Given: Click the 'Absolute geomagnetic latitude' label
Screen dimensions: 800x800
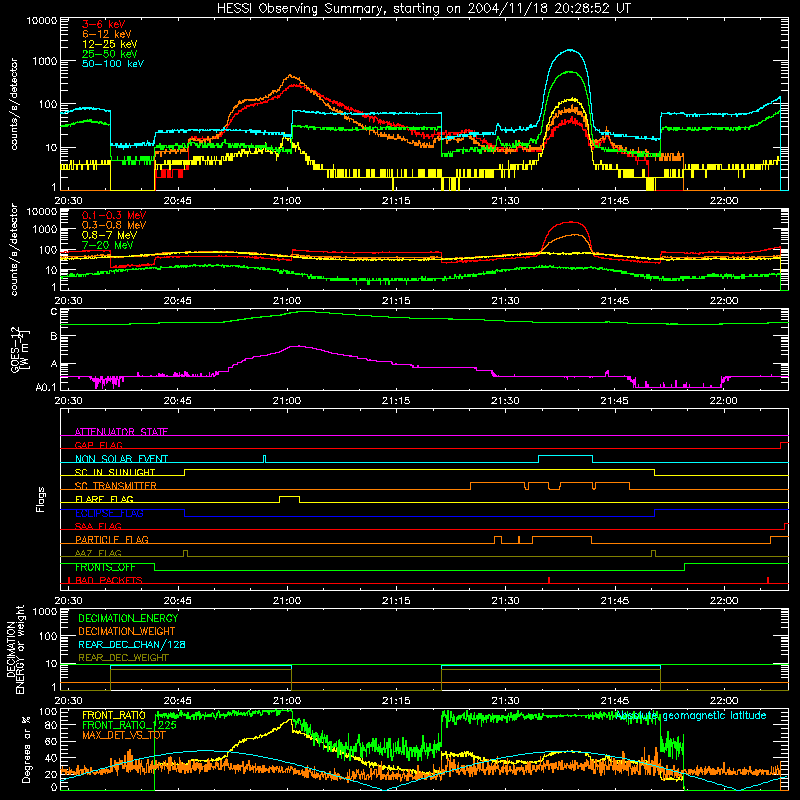Looking at the screenshot, I should click(691, 715).
